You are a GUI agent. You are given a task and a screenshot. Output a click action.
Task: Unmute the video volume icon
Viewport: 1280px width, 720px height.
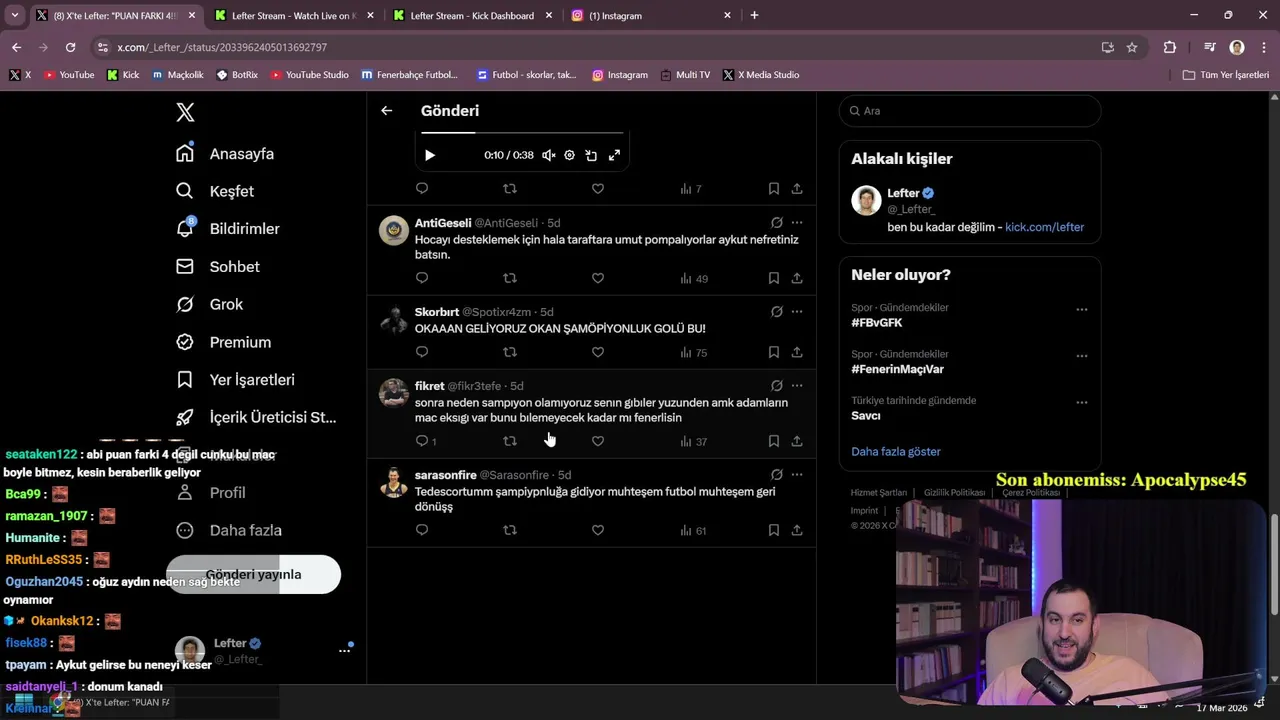coord(548,155)
